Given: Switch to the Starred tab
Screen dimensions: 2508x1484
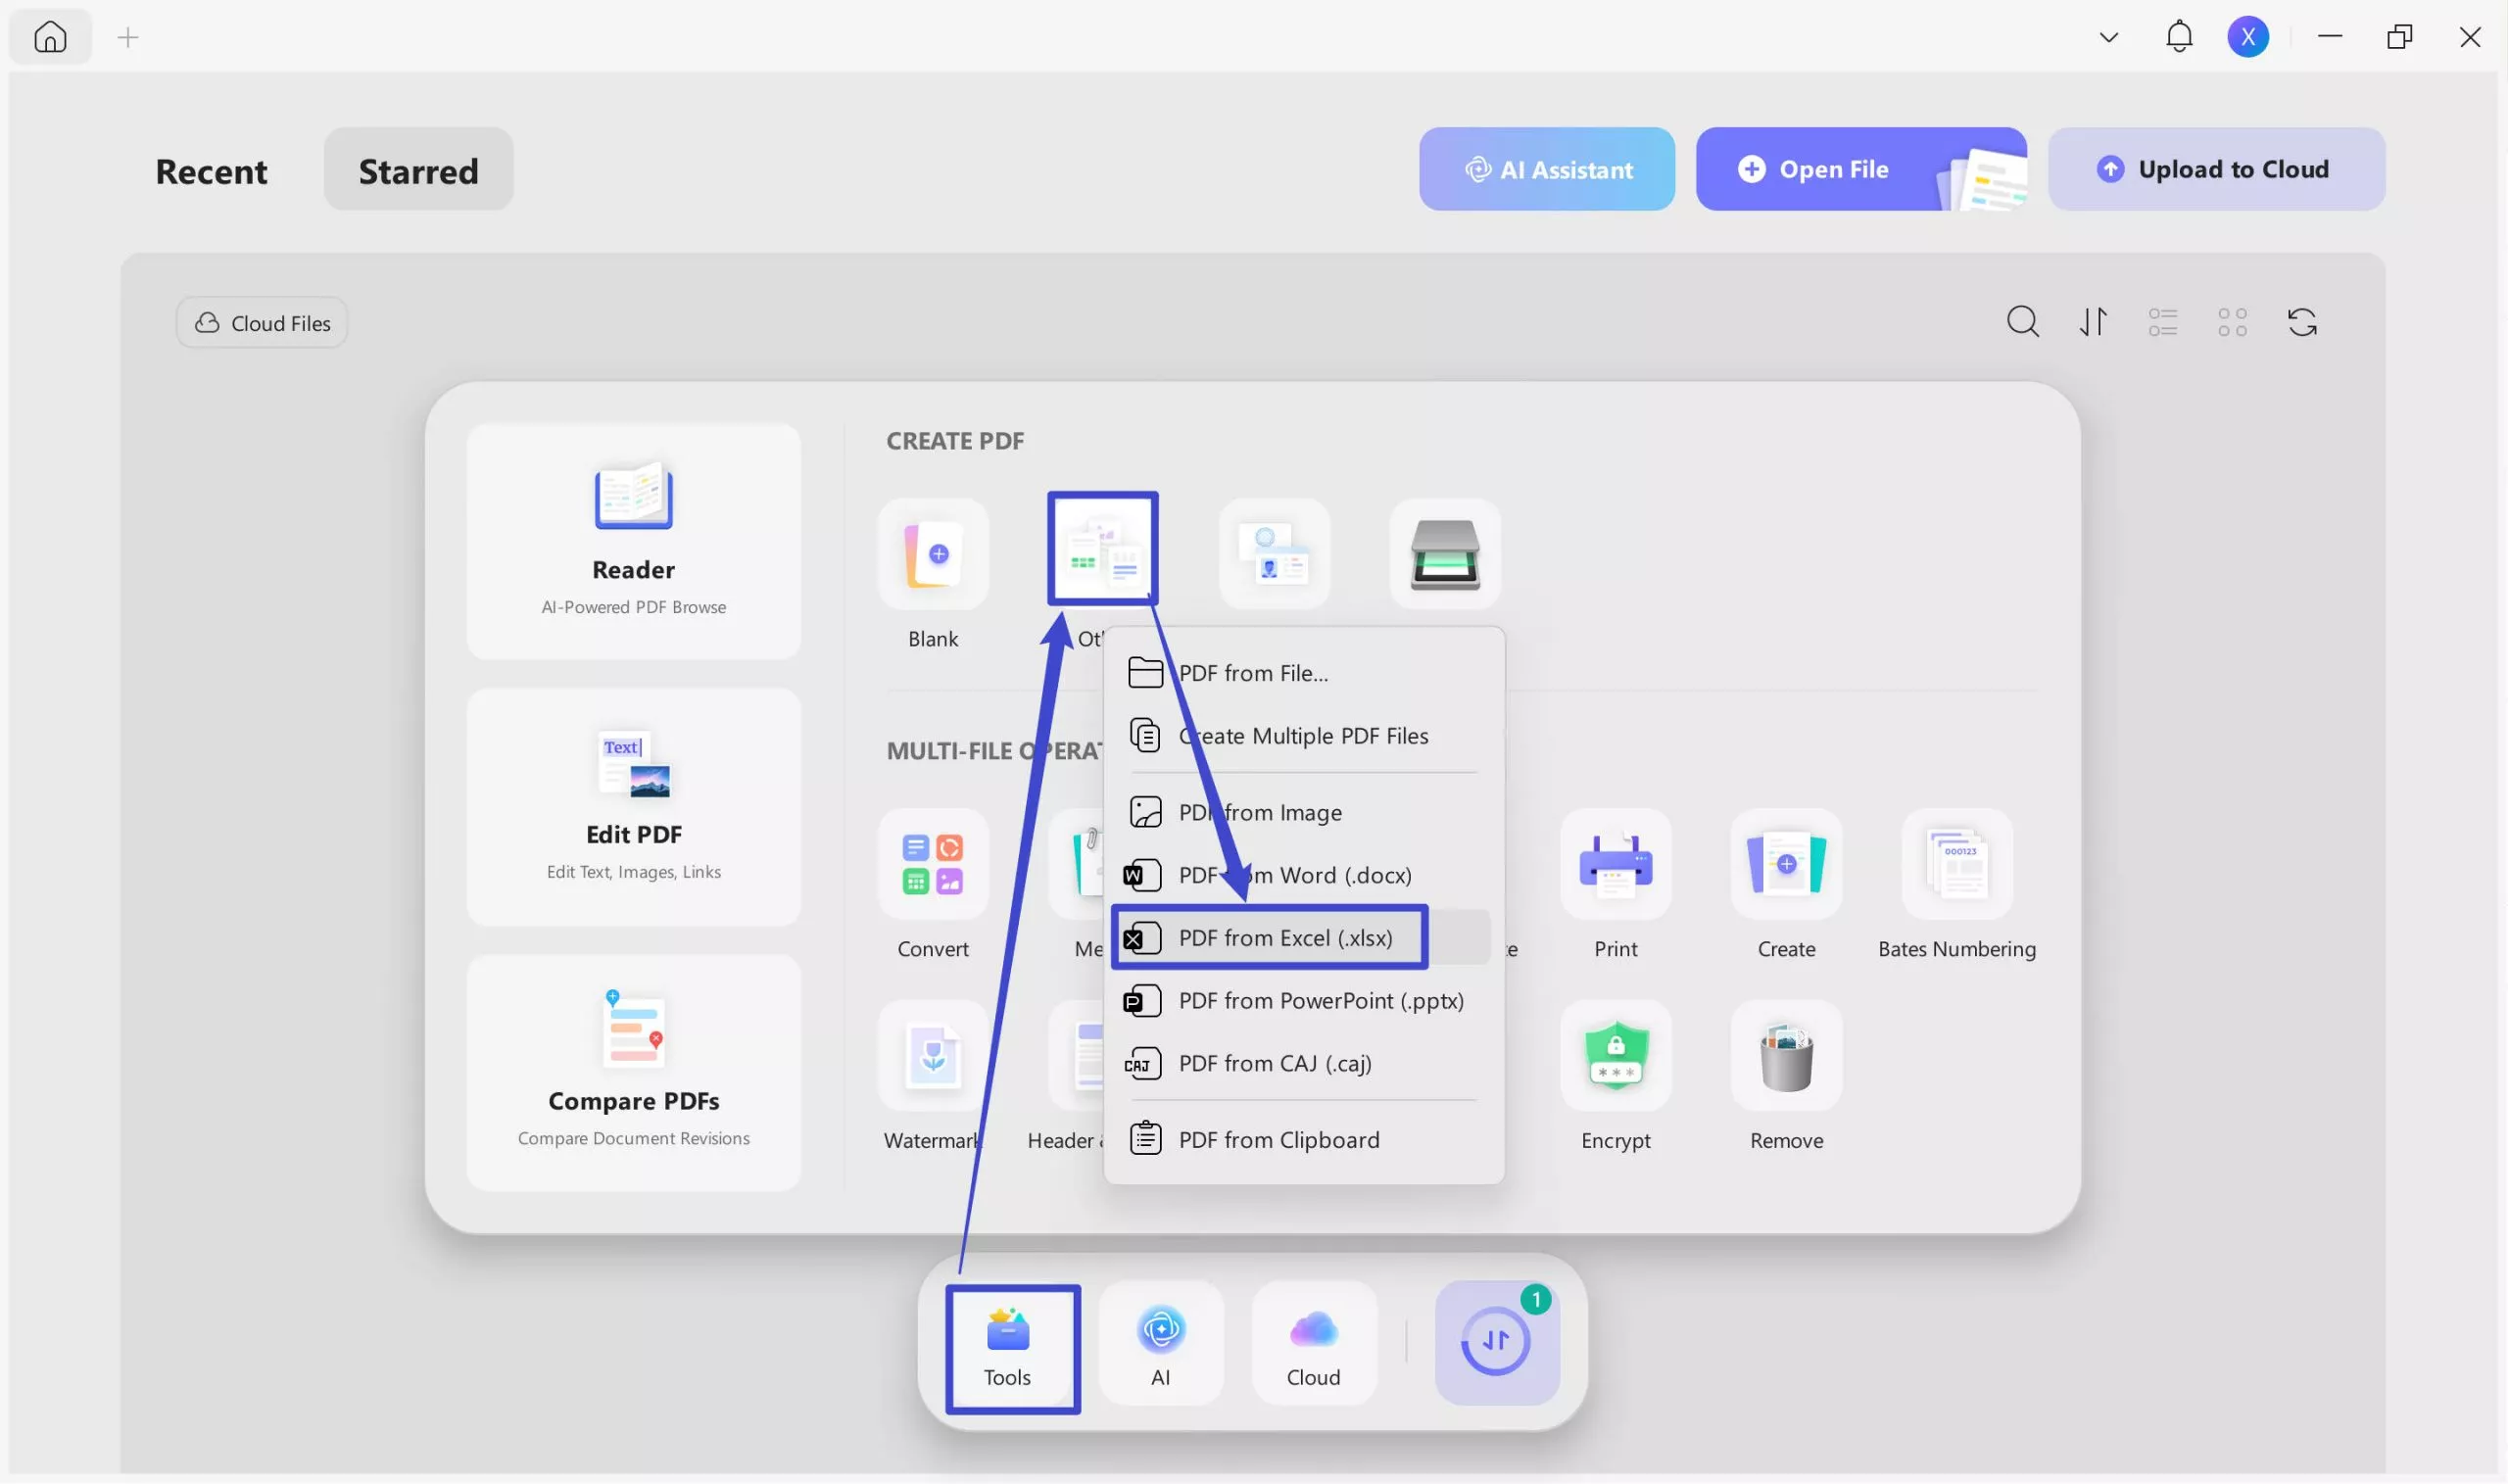Looking at the screenshot, I should 418,170.
